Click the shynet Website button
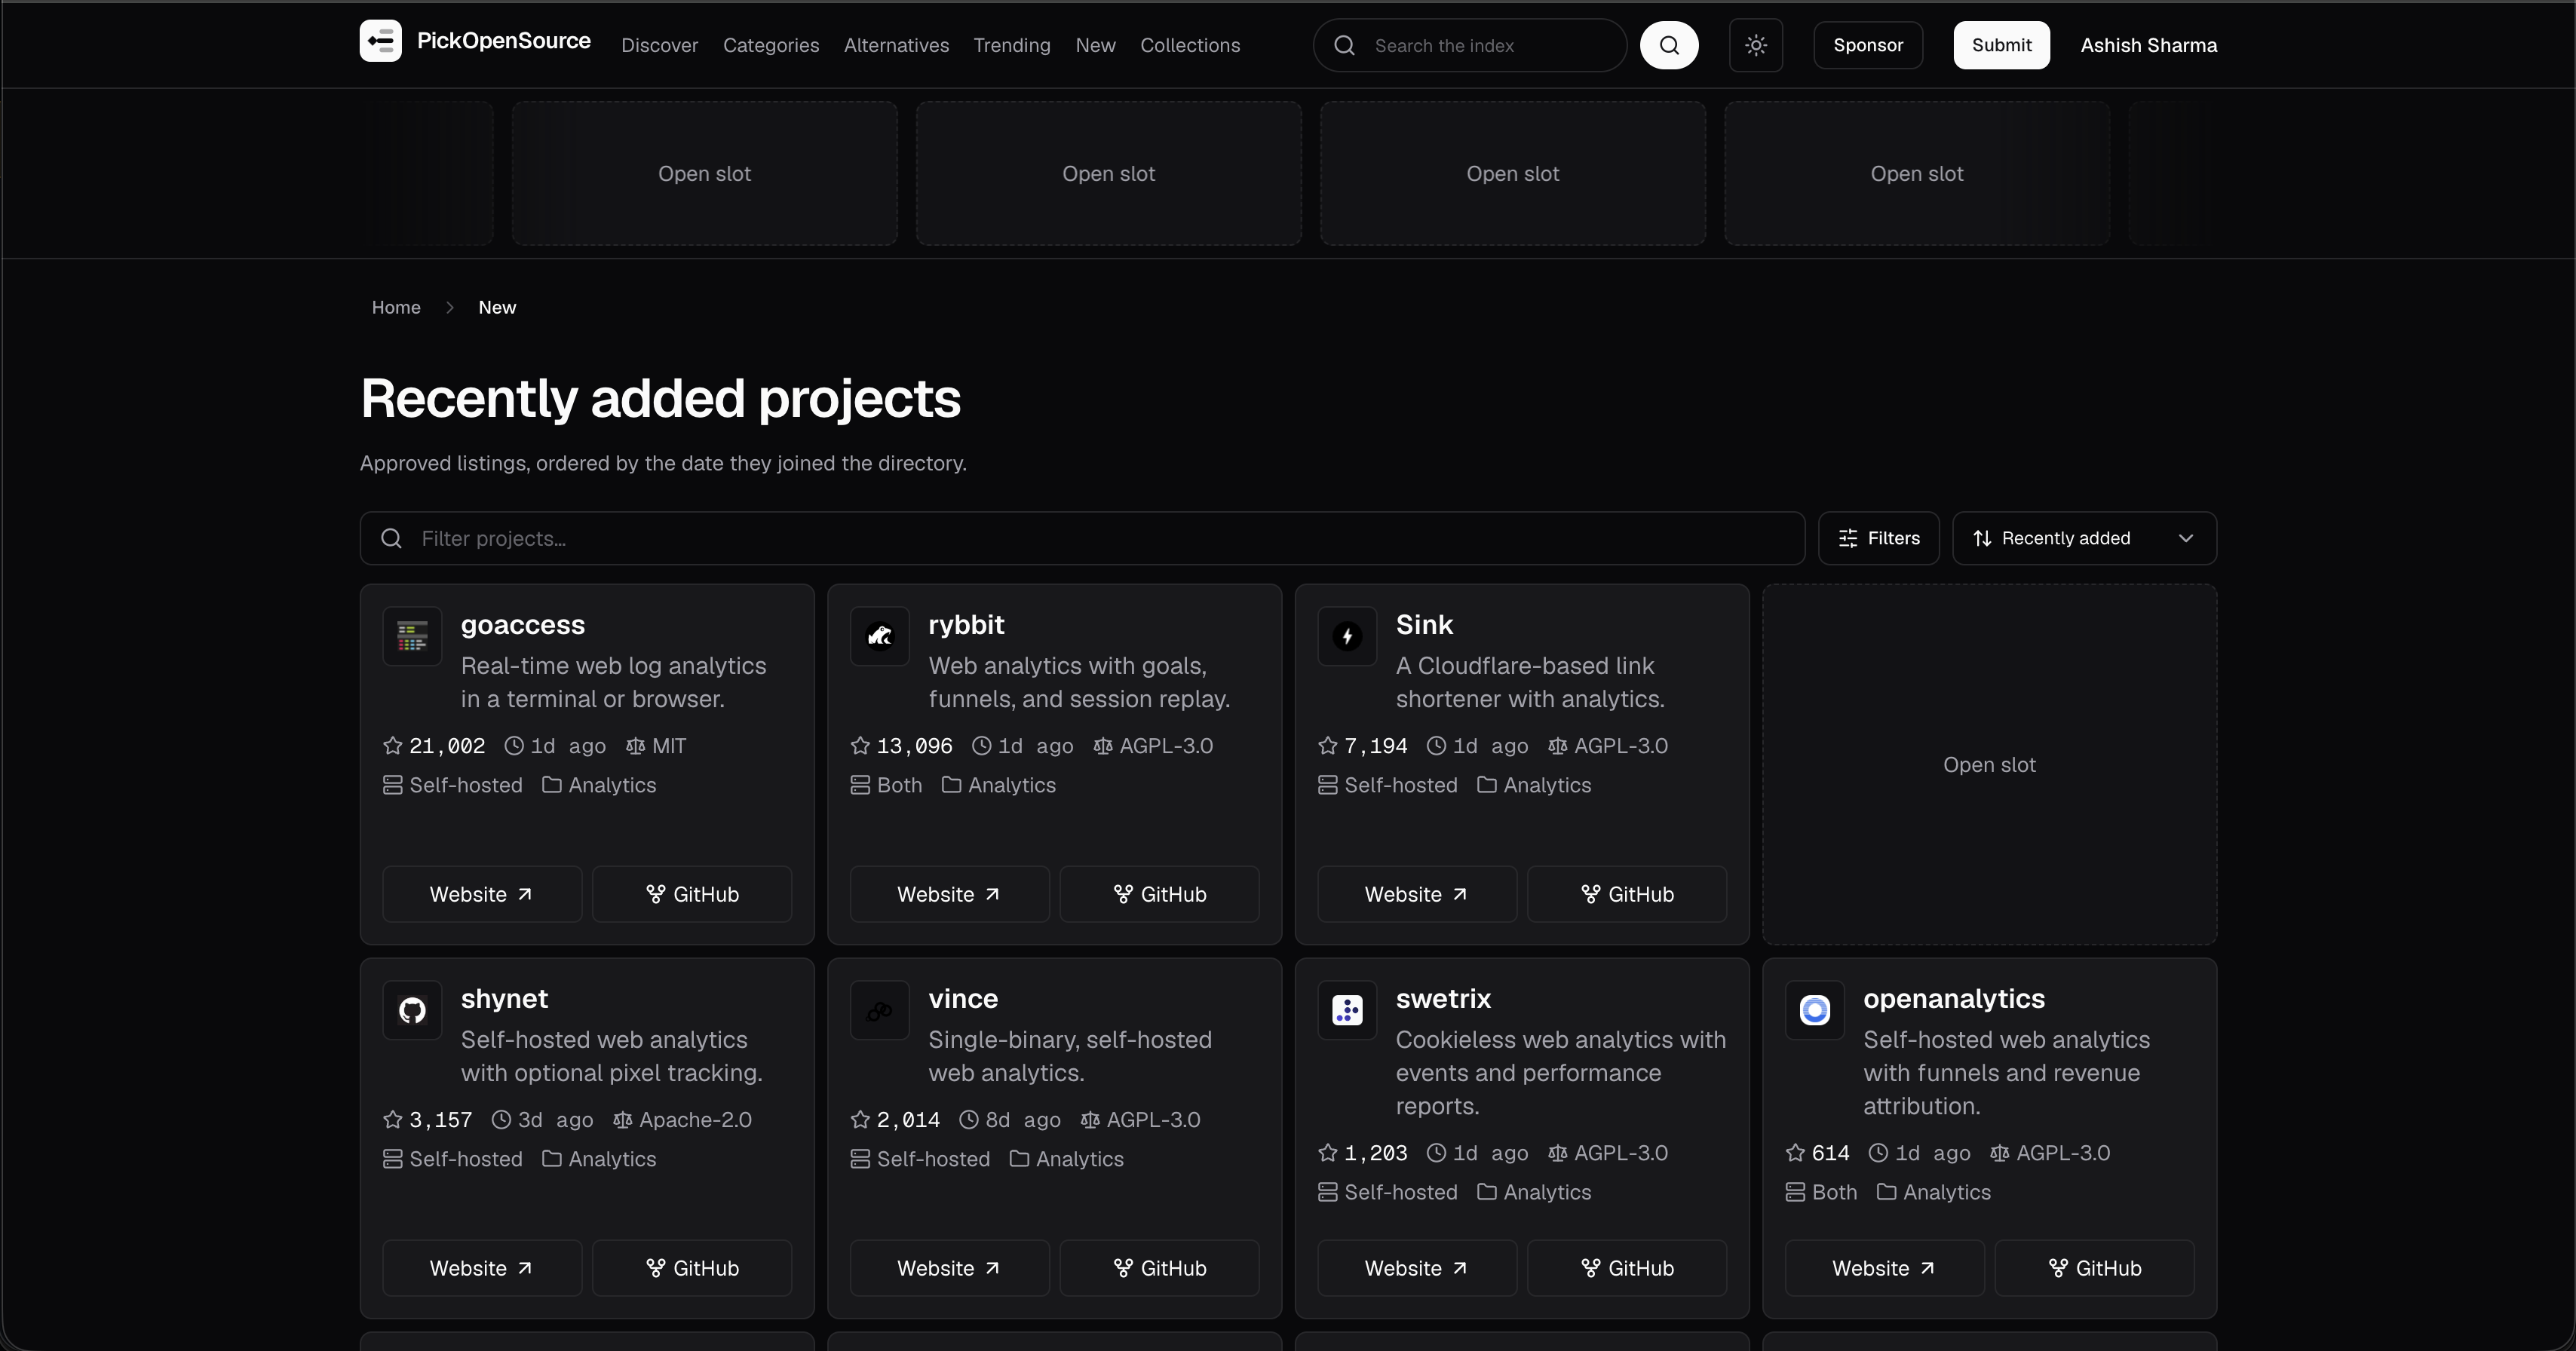Viewport: 2576px width, 1351px height. [x=482, y=1268]
